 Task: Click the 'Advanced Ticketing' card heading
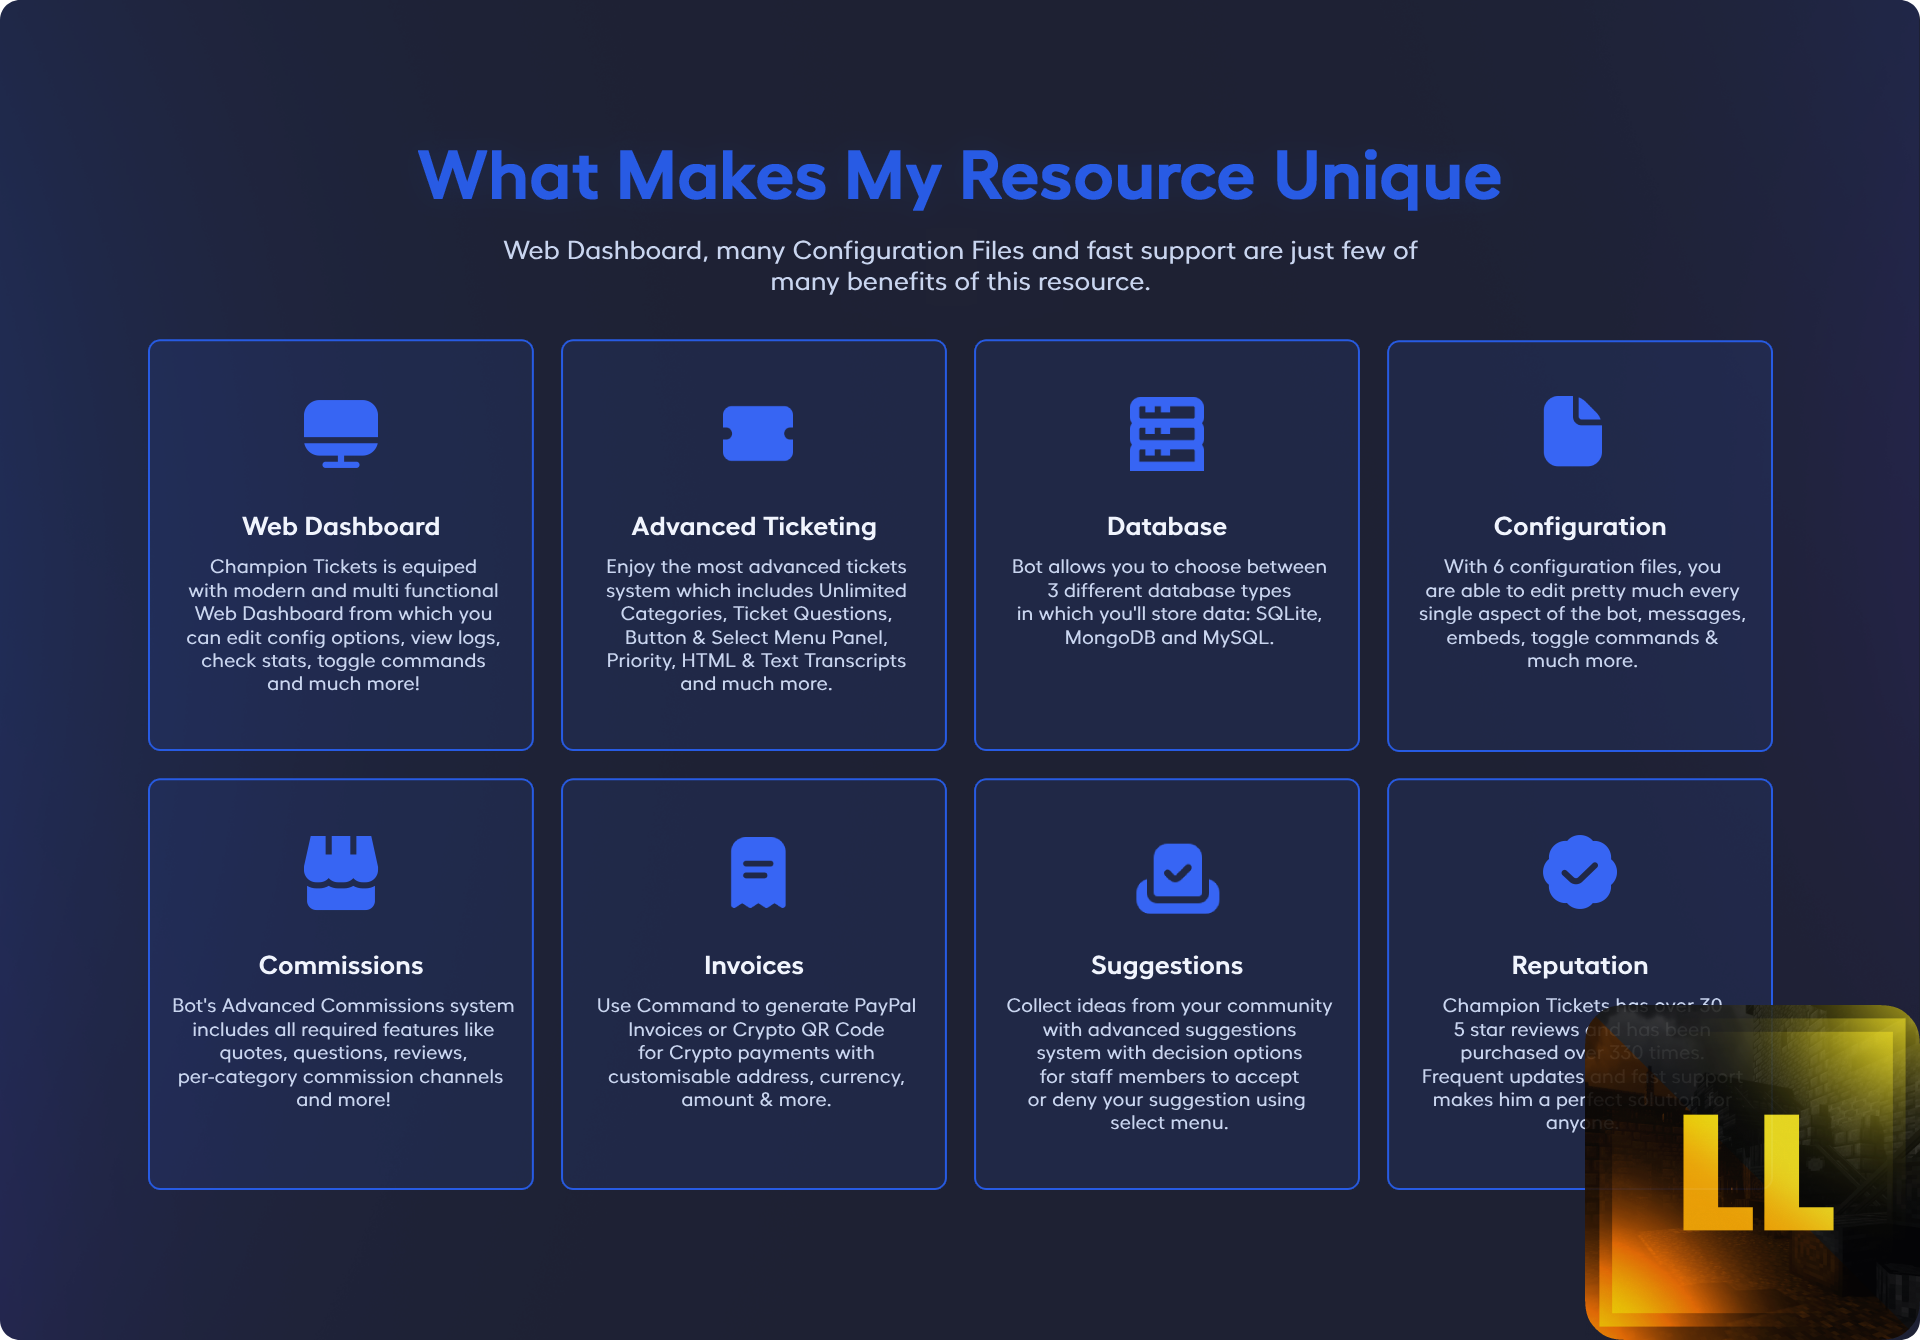(754, 526)
